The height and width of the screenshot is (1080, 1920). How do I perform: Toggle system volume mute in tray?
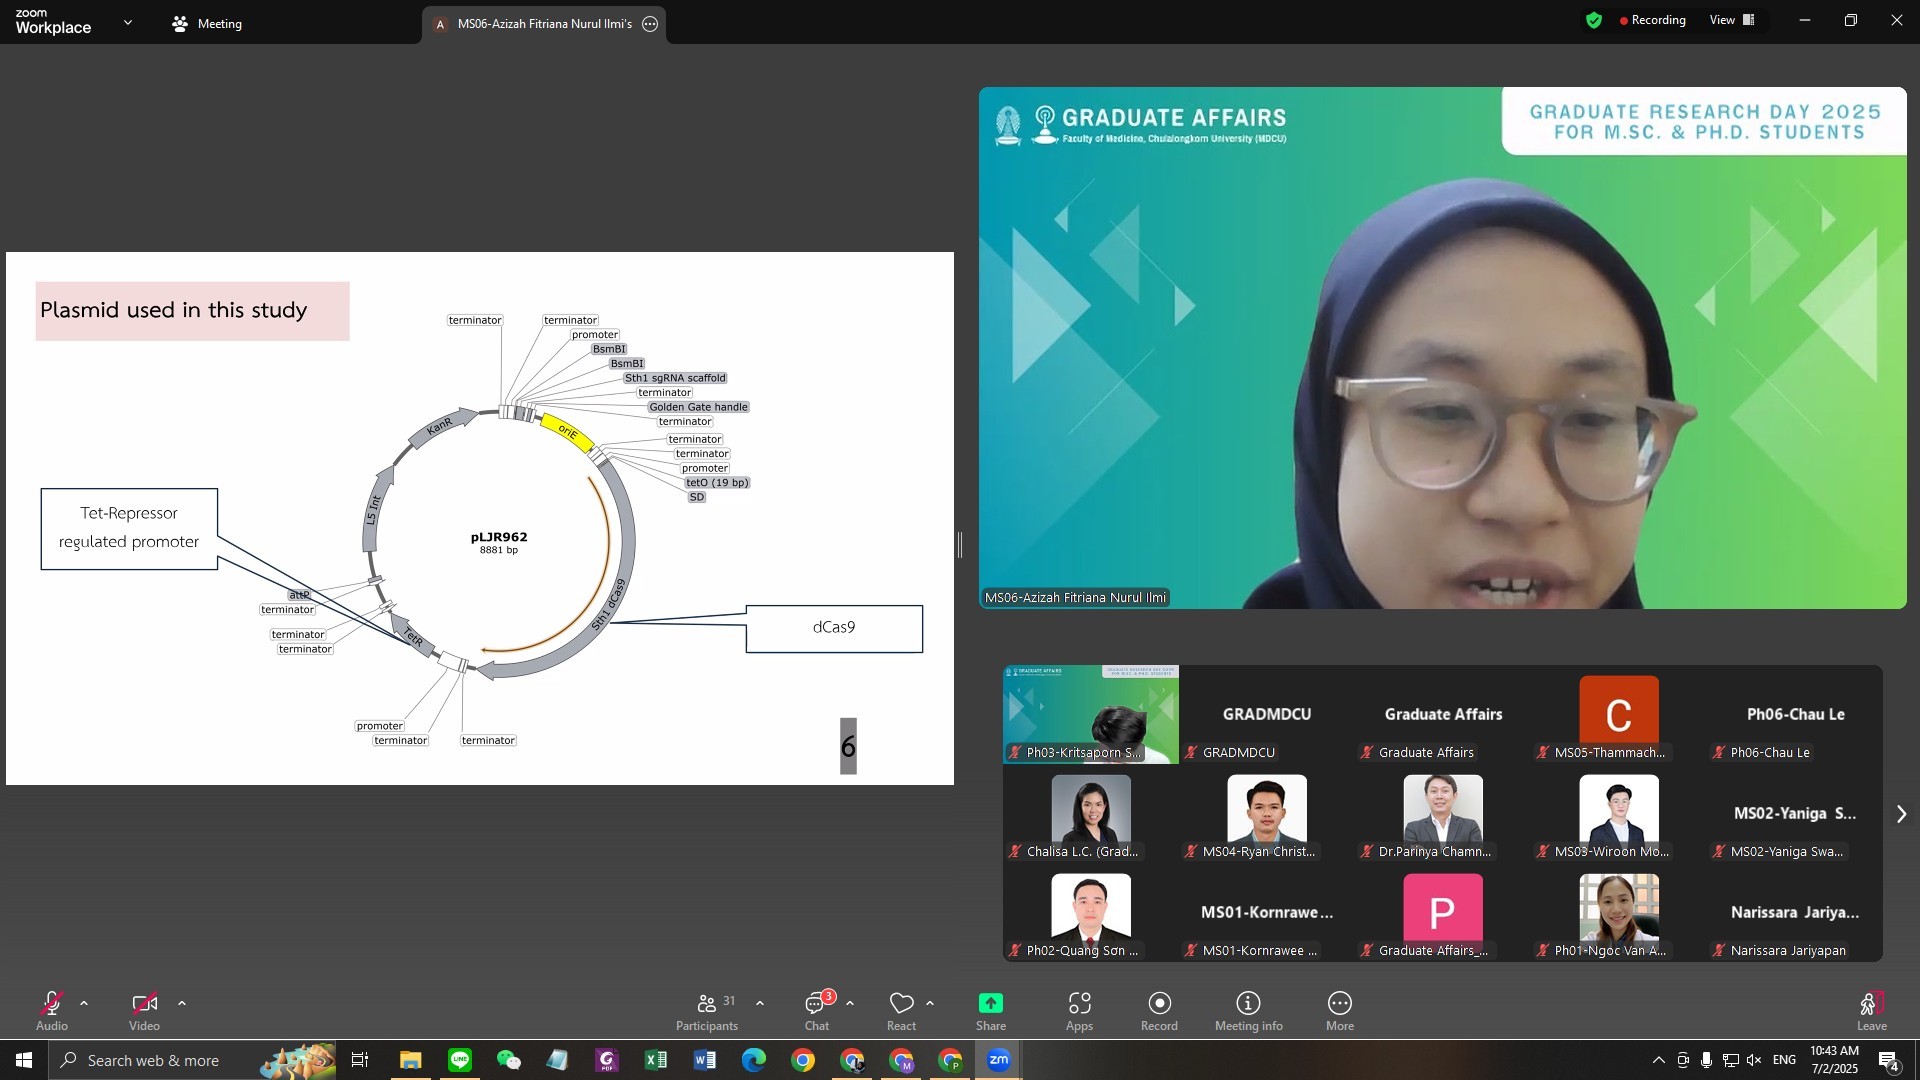point(1754,1060)
